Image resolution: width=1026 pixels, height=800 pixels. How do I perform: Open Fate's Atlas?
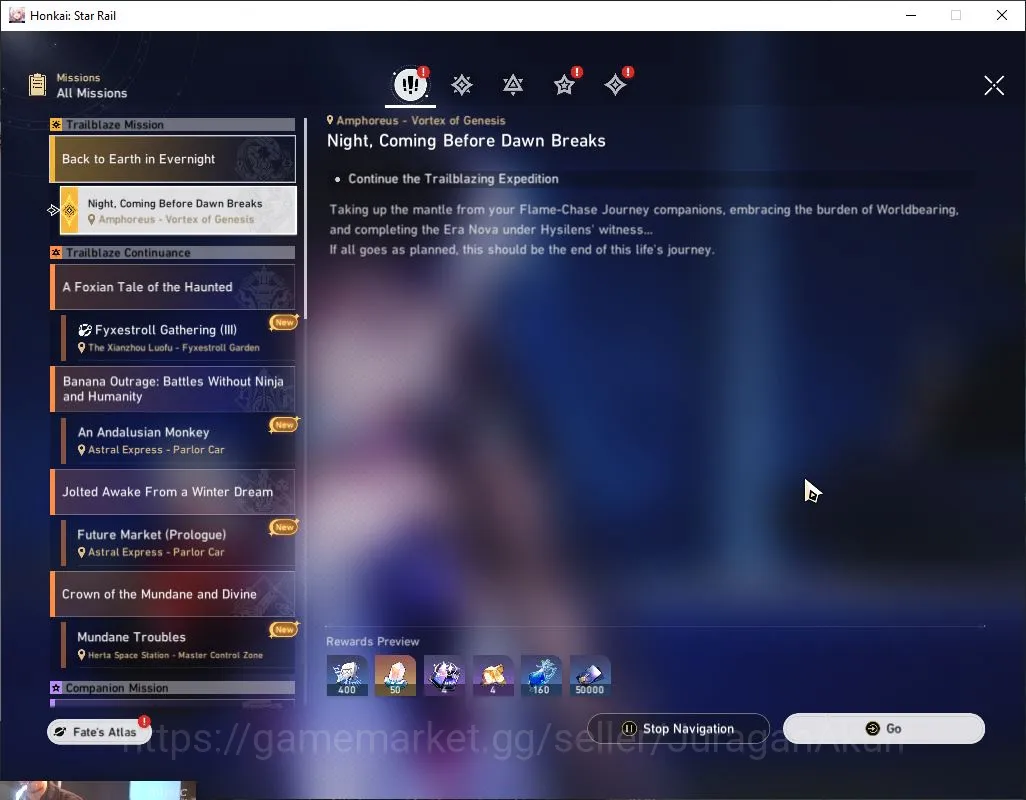(x=99, y=731)
